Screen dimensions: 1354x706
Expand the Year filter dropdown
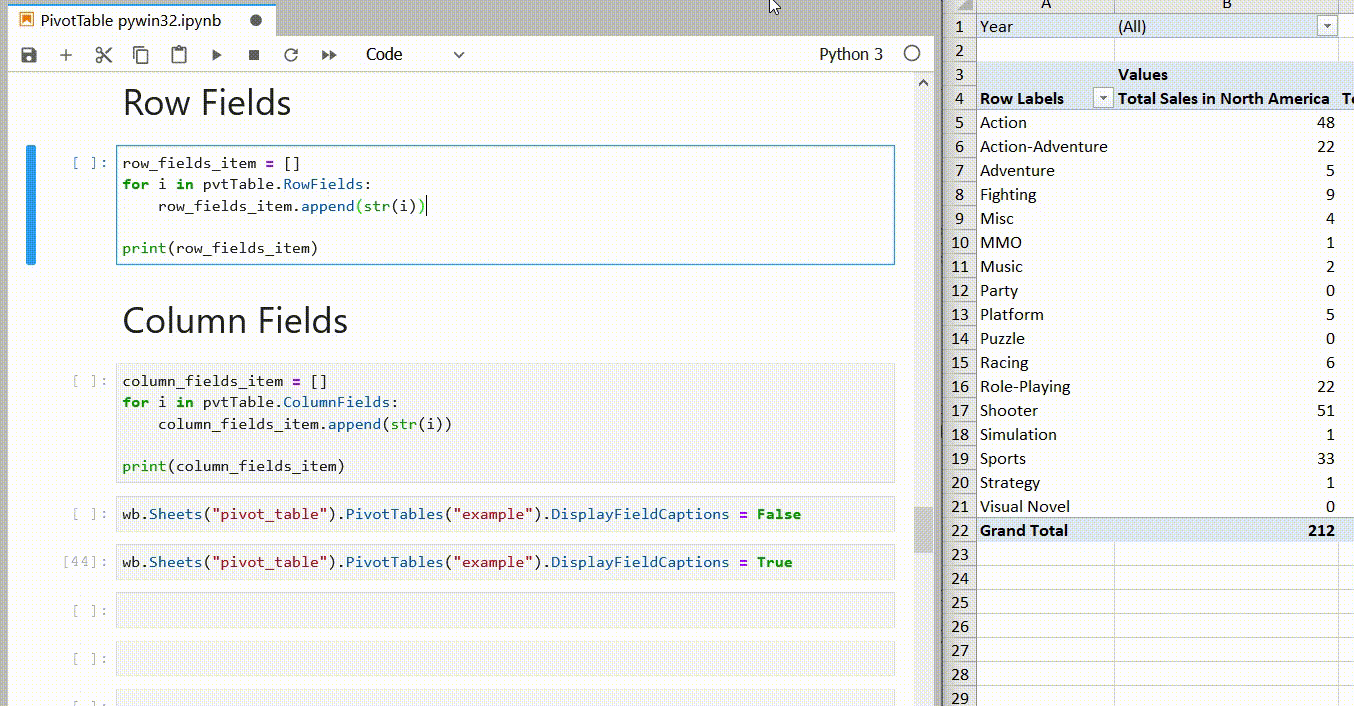coord(1327,27)
